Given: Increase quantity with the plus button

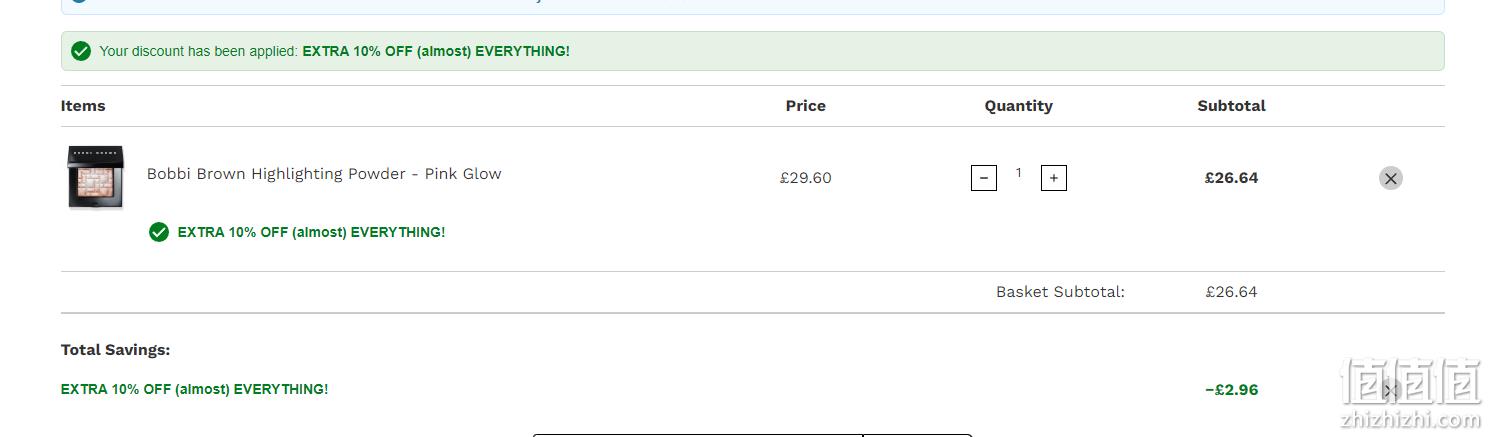Looking at the screenshot, I should 1053,178.
